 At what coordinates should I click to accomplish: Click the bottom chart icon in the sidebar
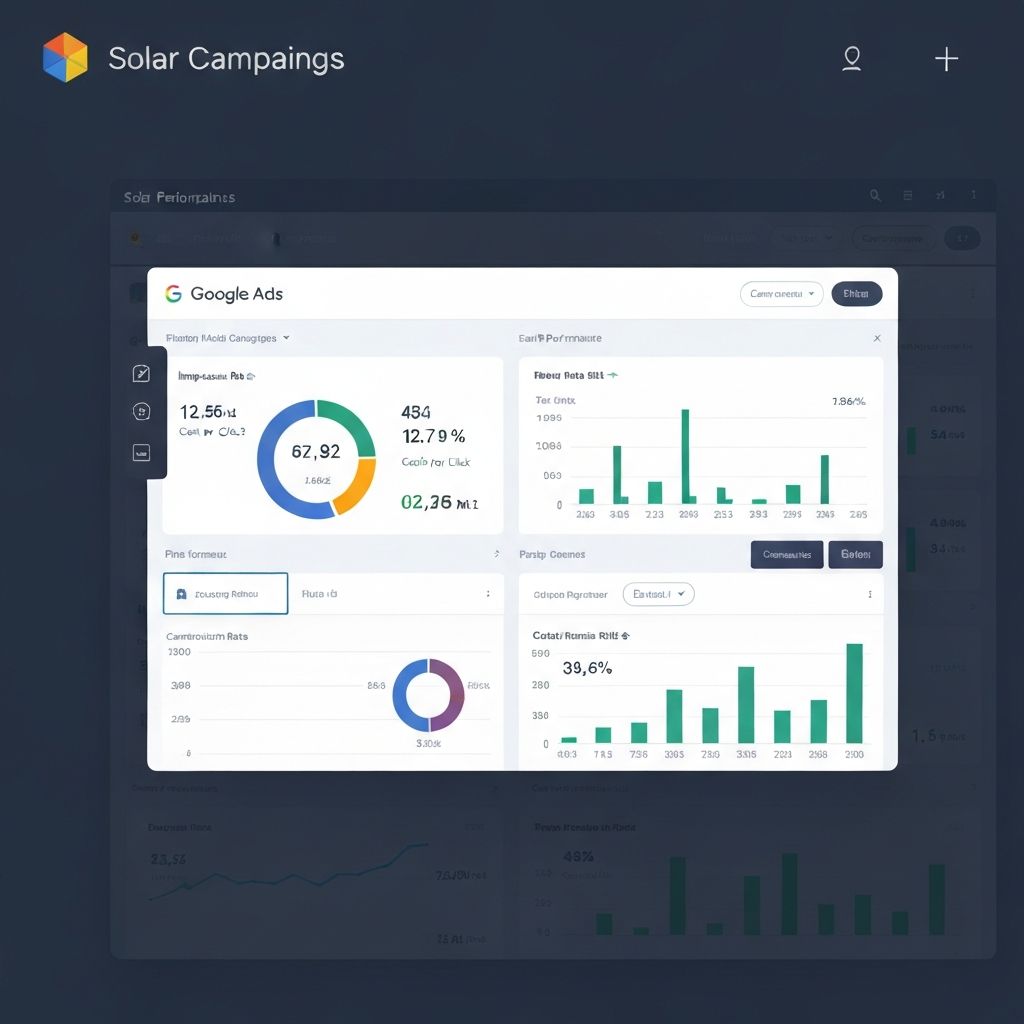(x=141, y=451)
